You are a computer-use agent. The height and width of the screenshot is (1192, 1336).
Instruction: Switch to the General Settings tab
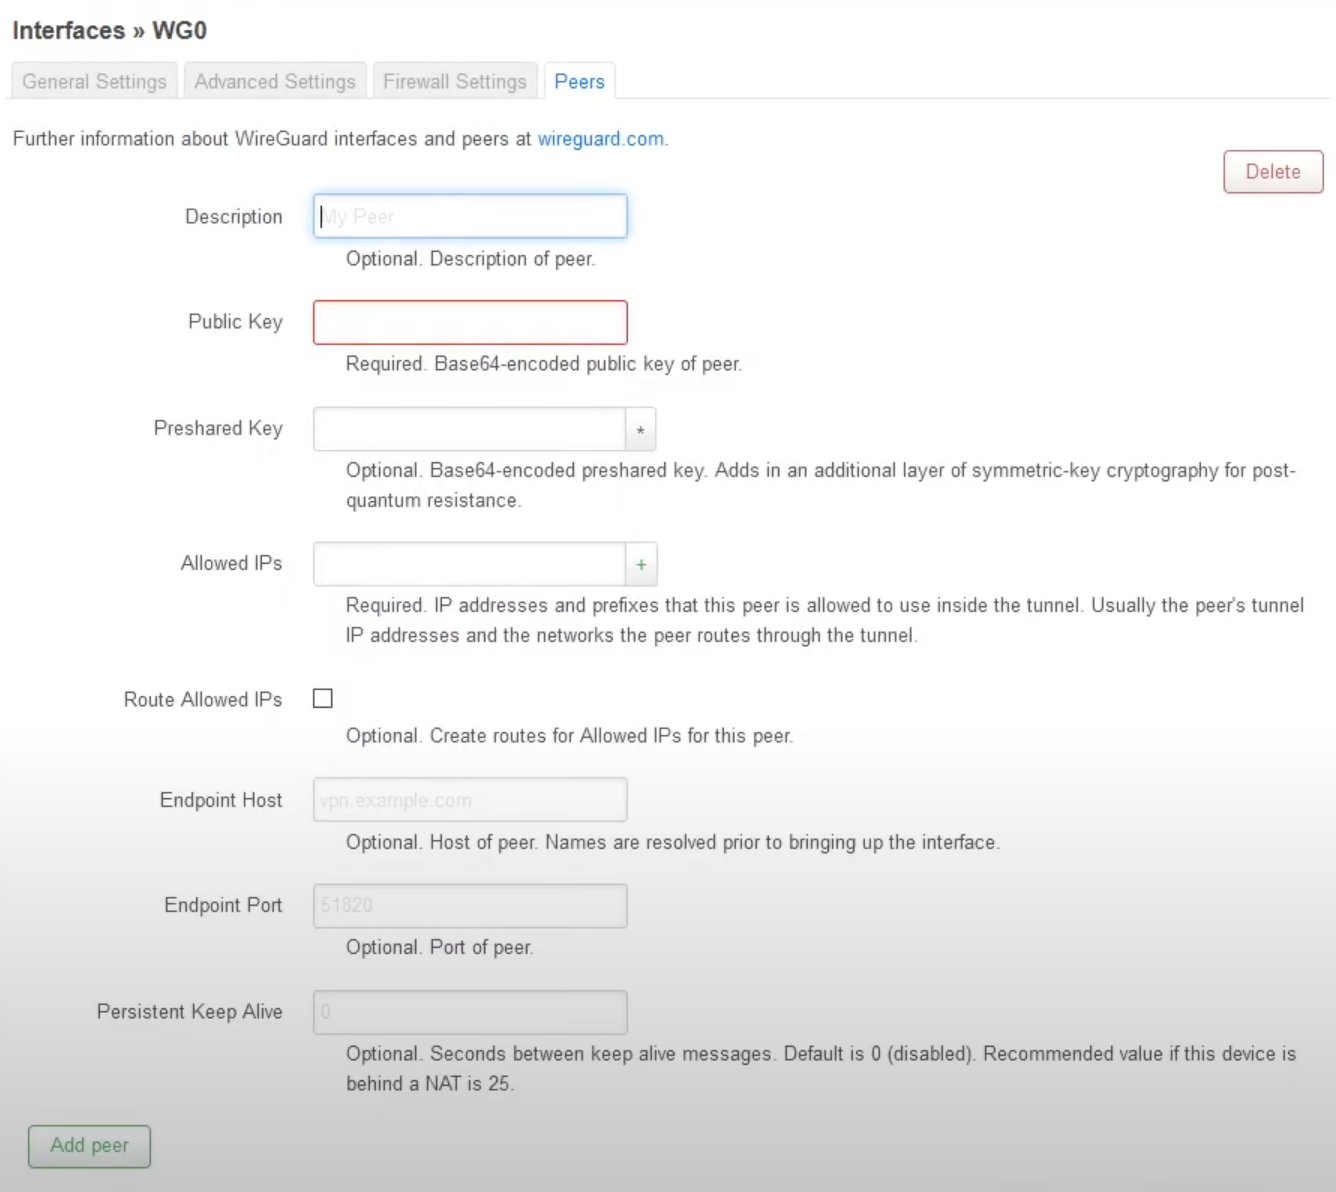[x=93, y=81]
